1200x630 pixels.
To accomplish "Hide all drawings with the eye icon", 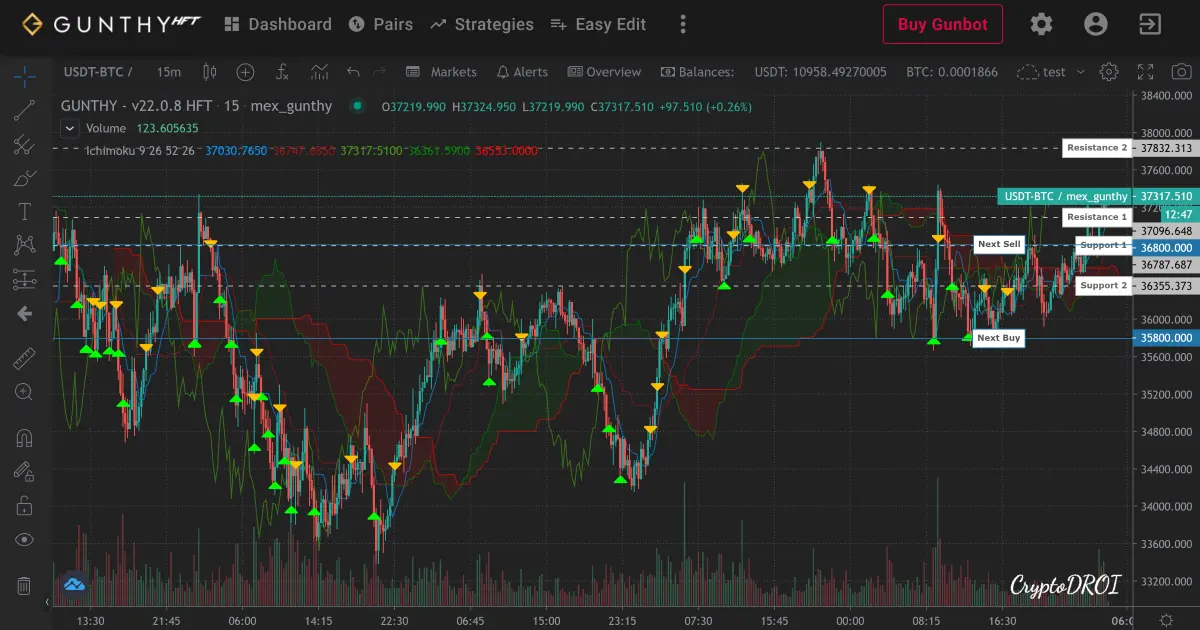I will point(24,539).
